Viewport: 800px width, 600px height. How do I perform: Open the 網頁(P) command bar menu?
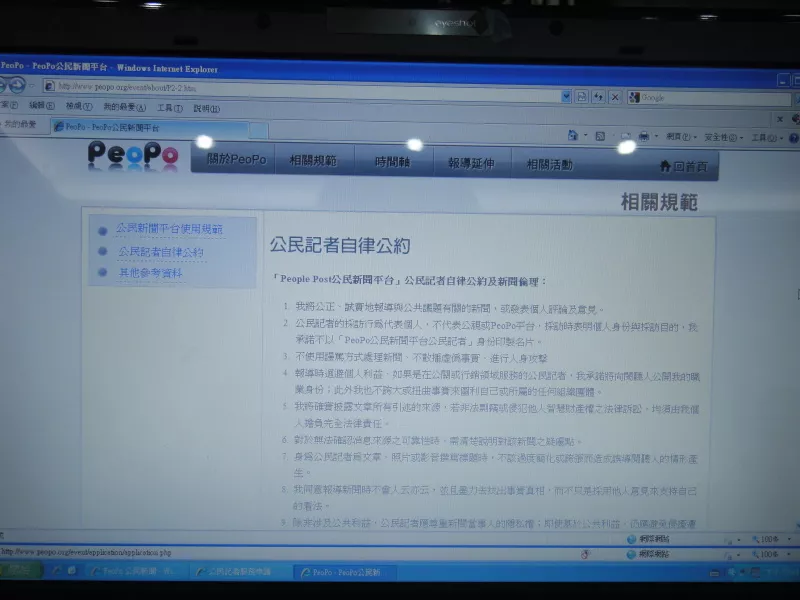click(681, 137)
